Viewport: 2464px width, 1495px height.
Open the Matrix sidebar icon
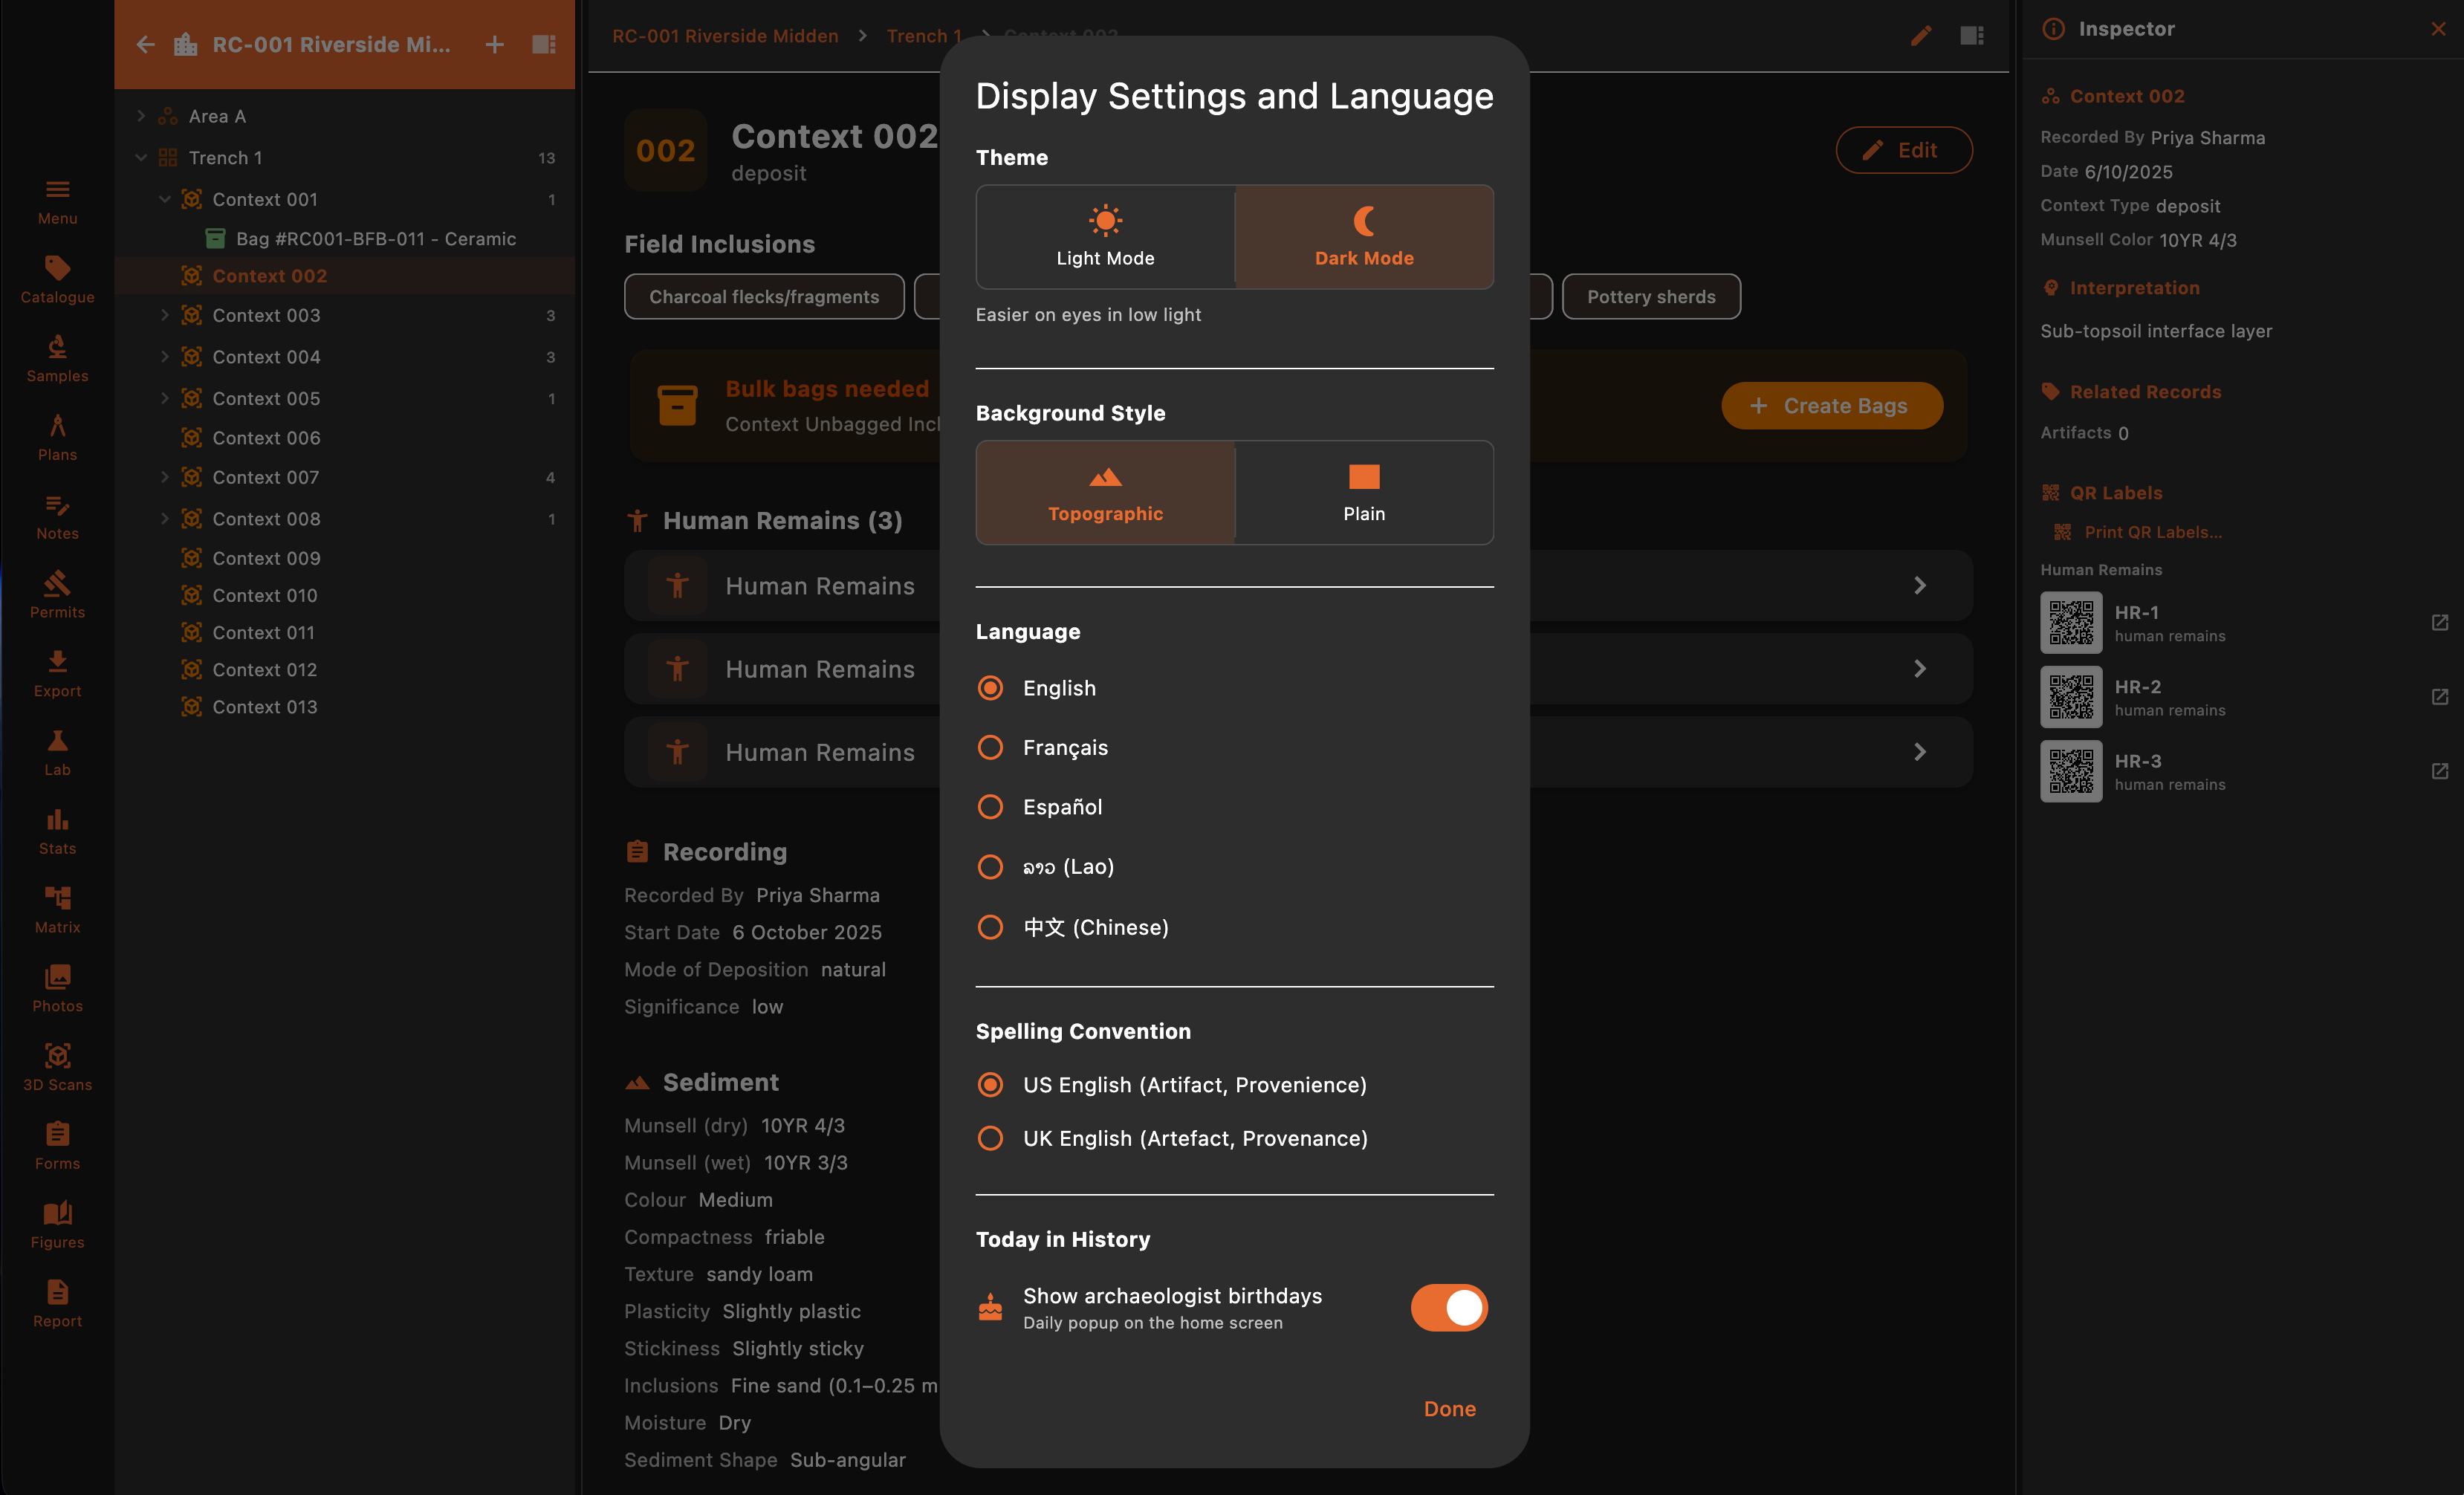(57, 909)
